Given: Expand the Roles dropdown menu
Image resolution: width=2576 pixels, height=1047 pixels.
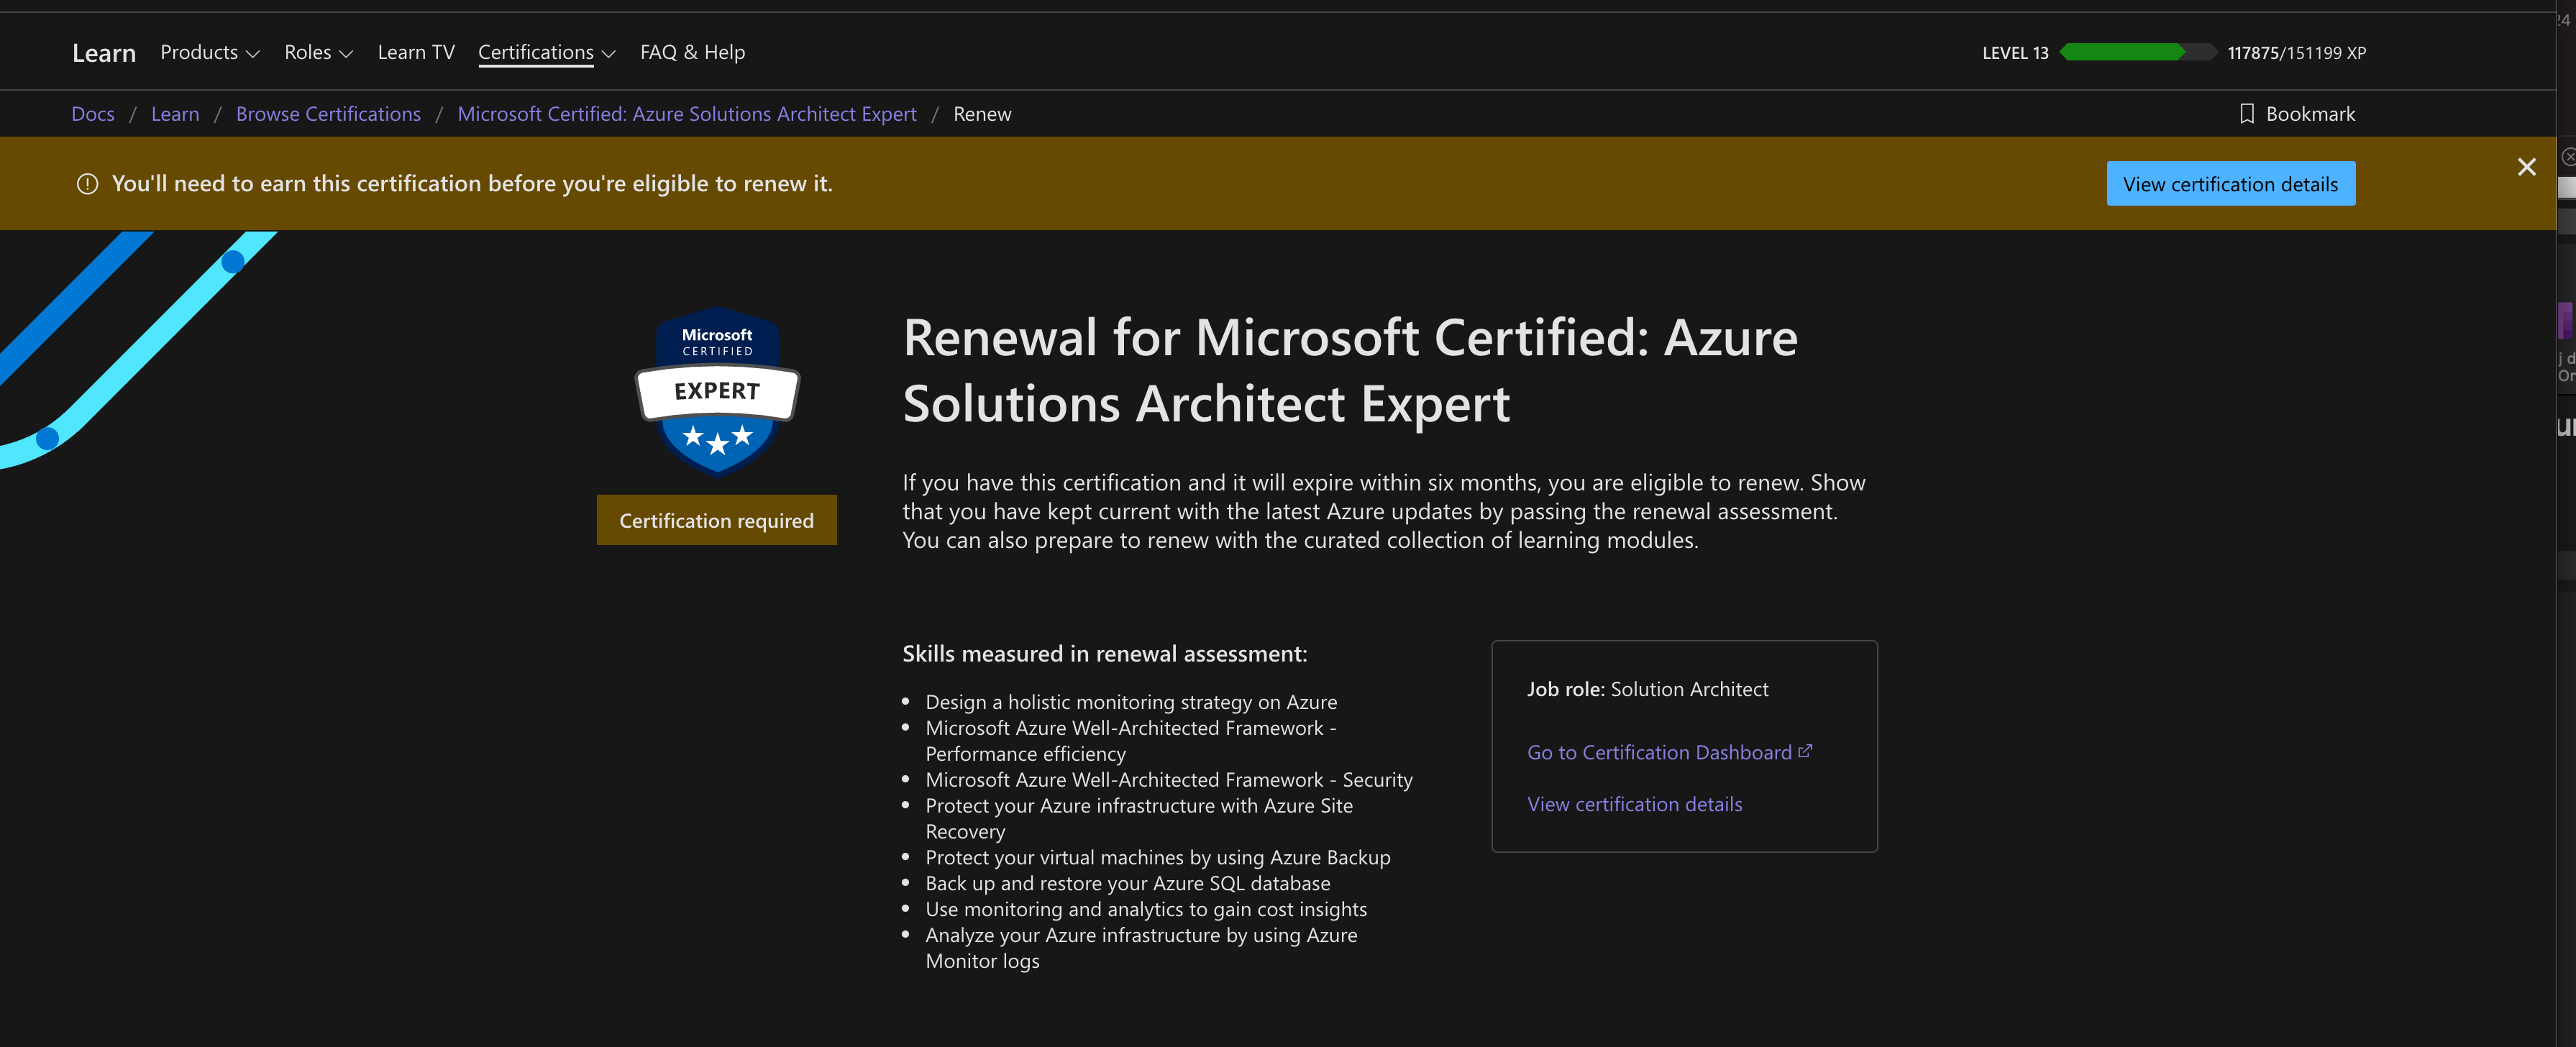Looking at the screenshot, I should (318, 53).
